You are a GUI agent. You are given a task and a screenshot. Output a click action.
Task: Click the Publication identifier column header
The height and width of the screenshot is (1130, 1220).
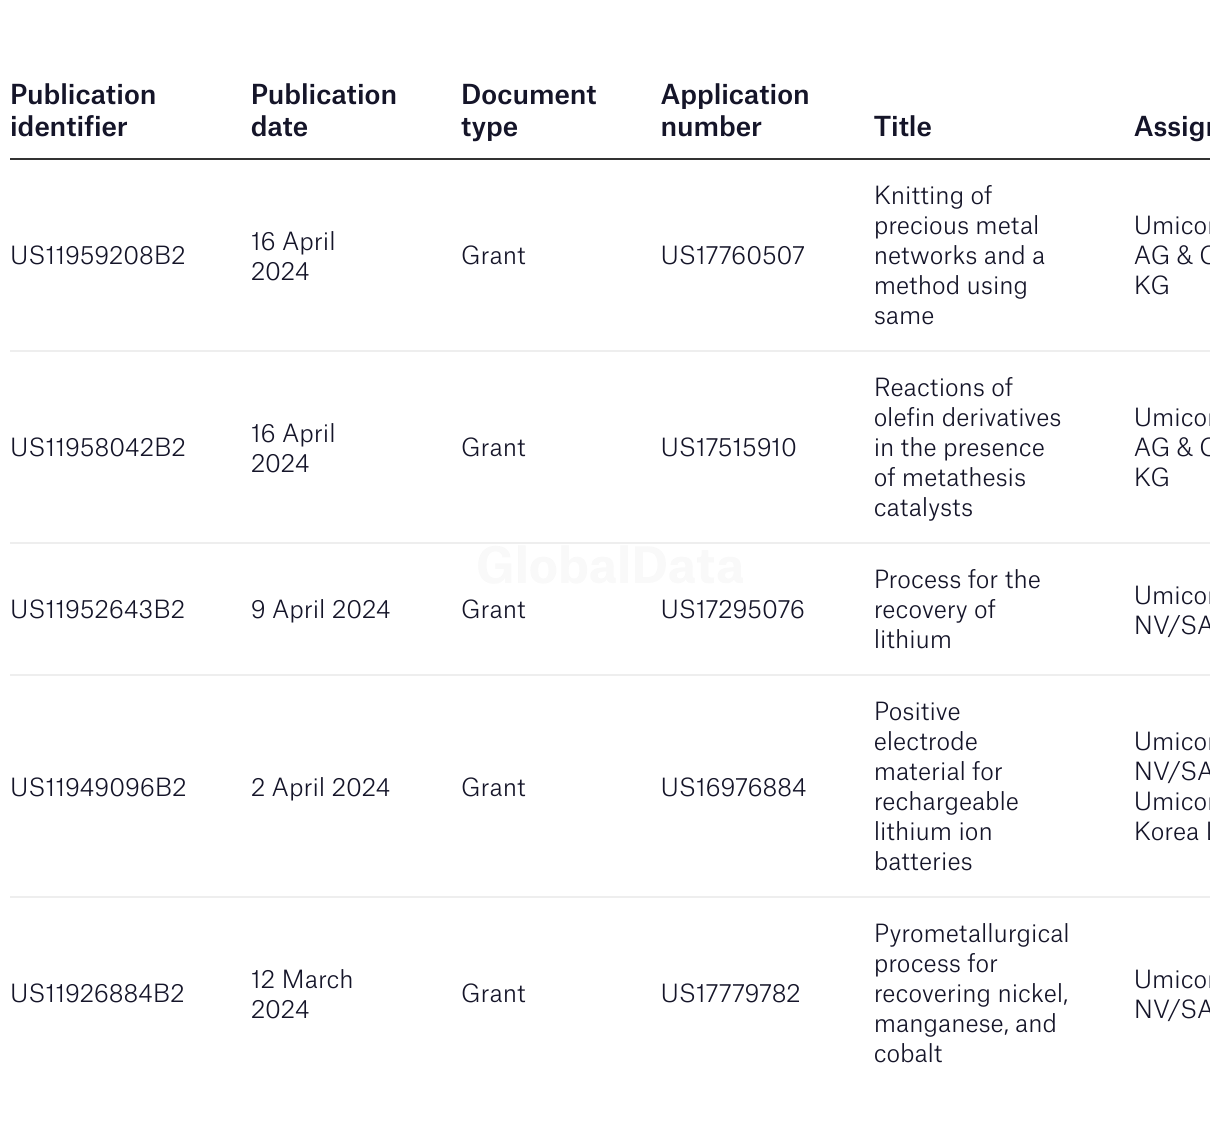83,111
